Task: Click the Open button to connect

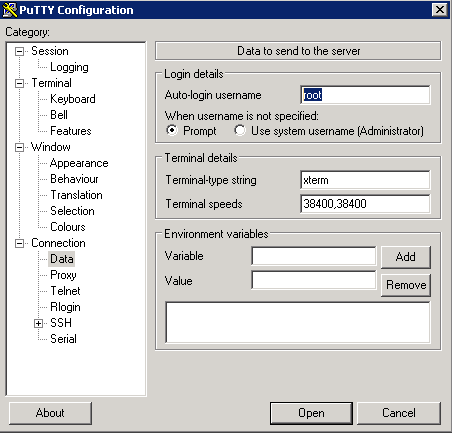Action: (311, 413)
